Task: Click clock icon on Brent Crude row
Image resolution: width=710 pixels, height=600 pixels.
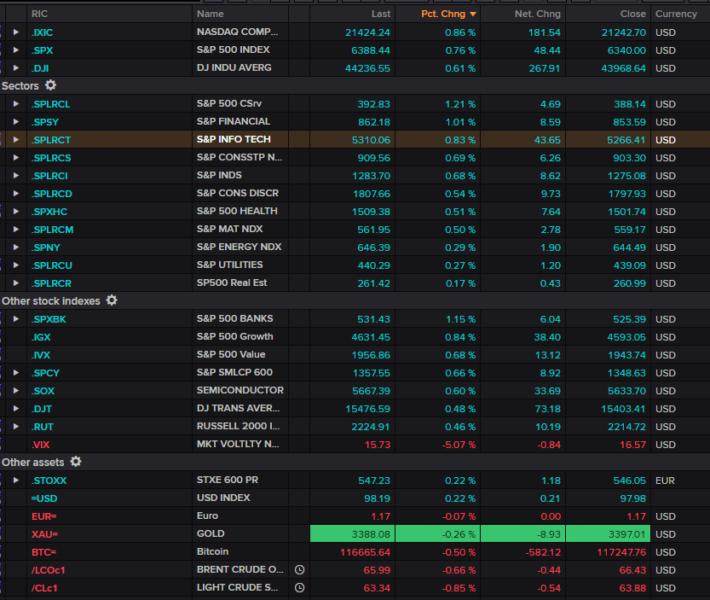Action: pos(299,570)
